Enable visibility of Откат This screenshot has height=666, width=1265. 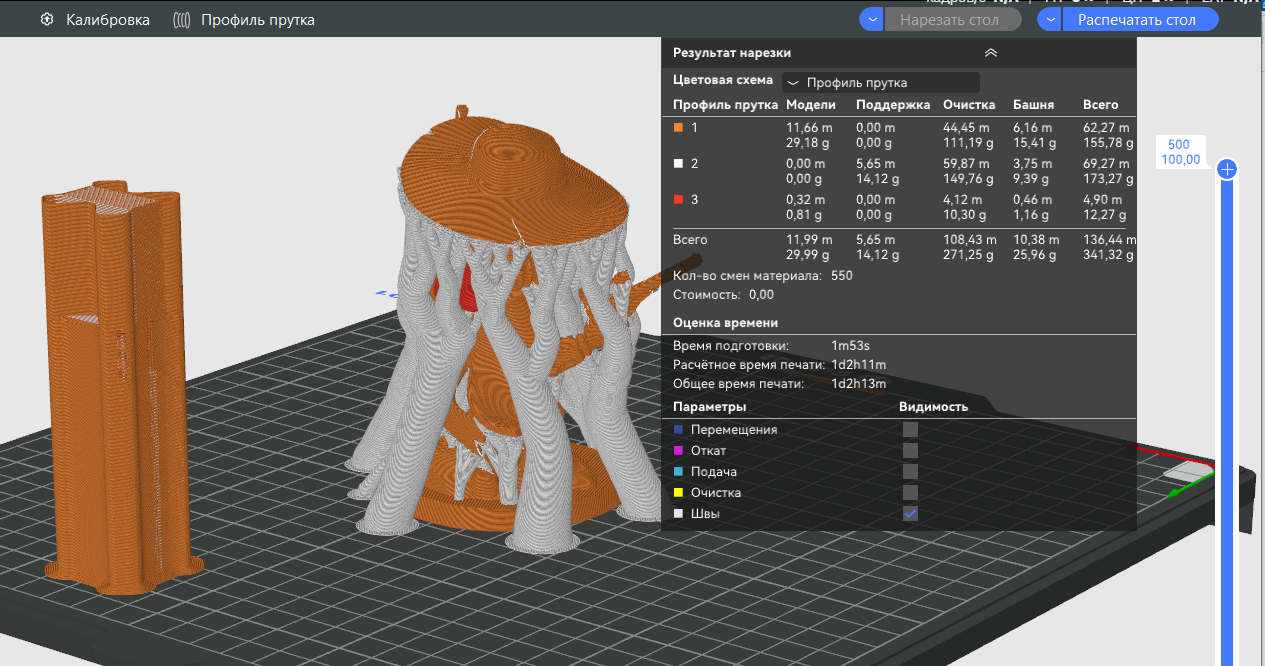910,451
